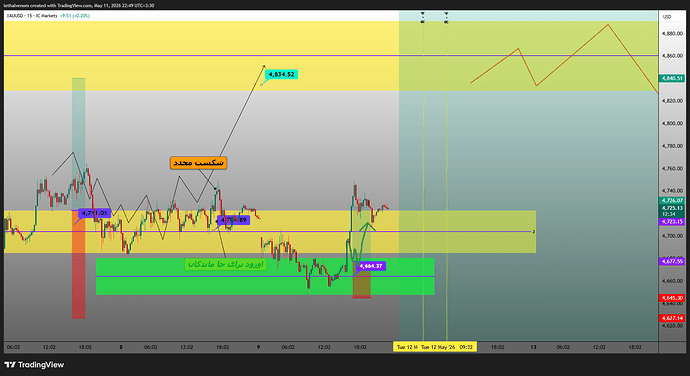Select the purple 4,711.01 position price label
690x376 pixels.
95,213
